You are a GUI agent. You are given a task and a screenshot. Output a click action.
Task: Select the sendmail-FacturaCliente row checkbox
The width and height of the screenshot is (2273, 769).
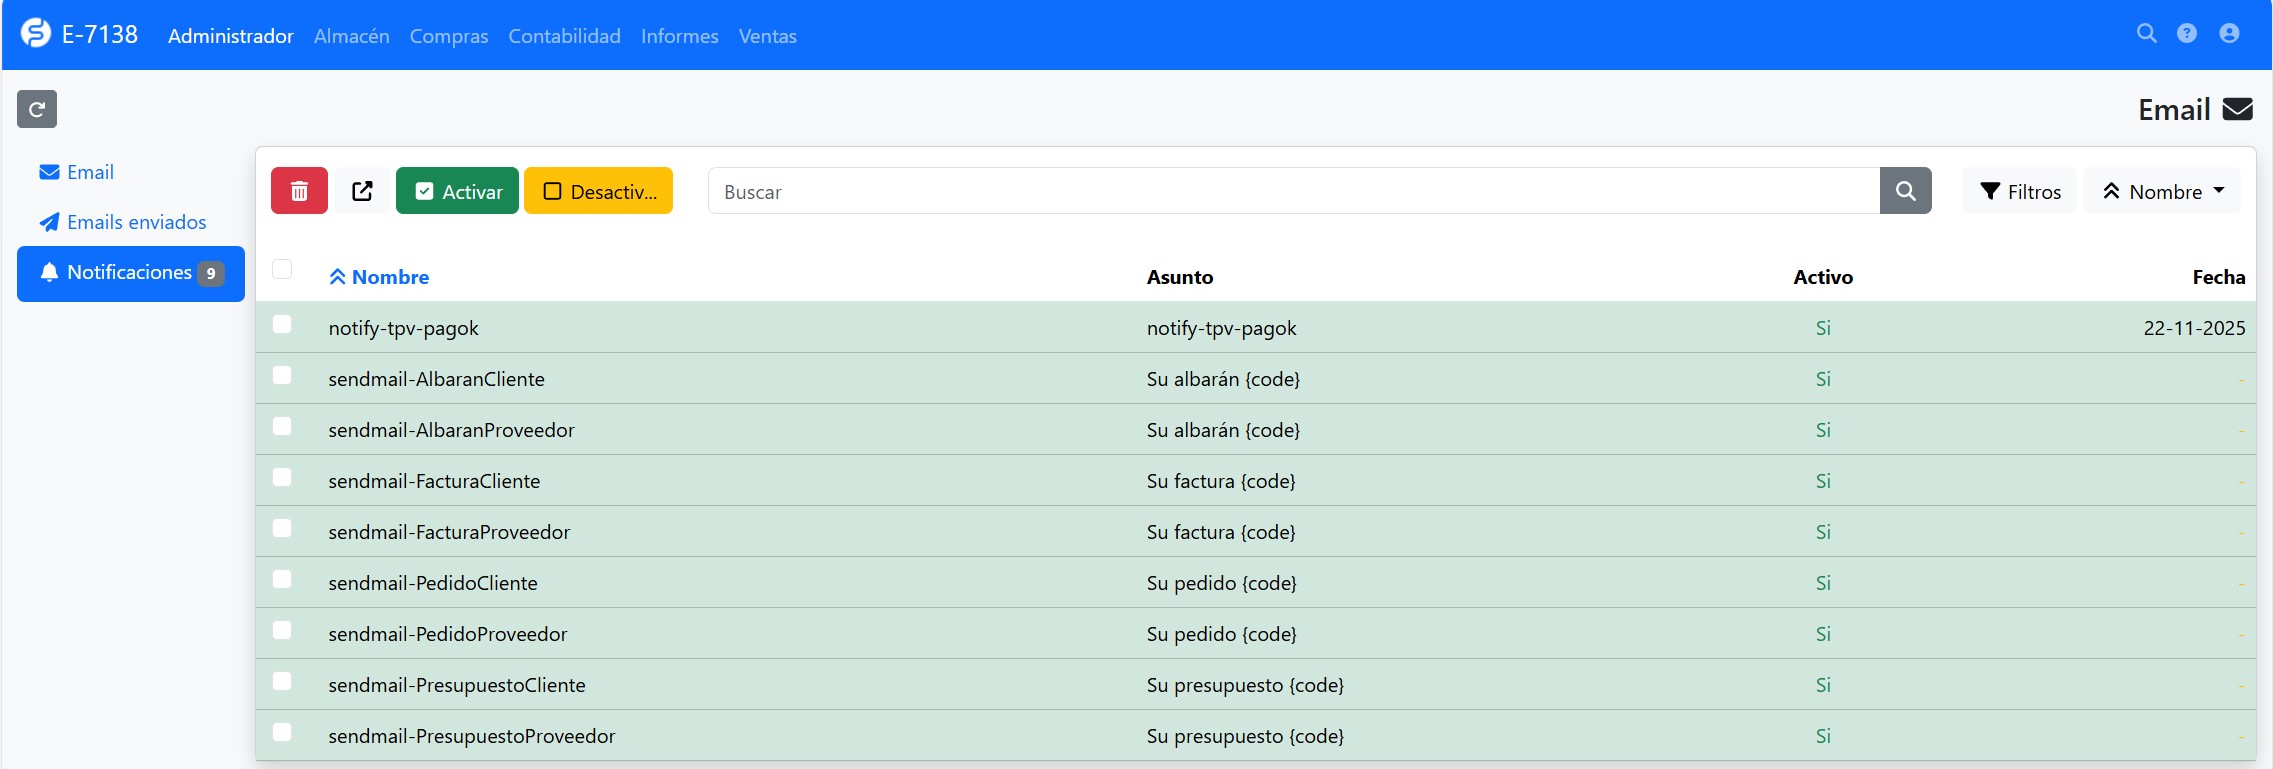282,477
